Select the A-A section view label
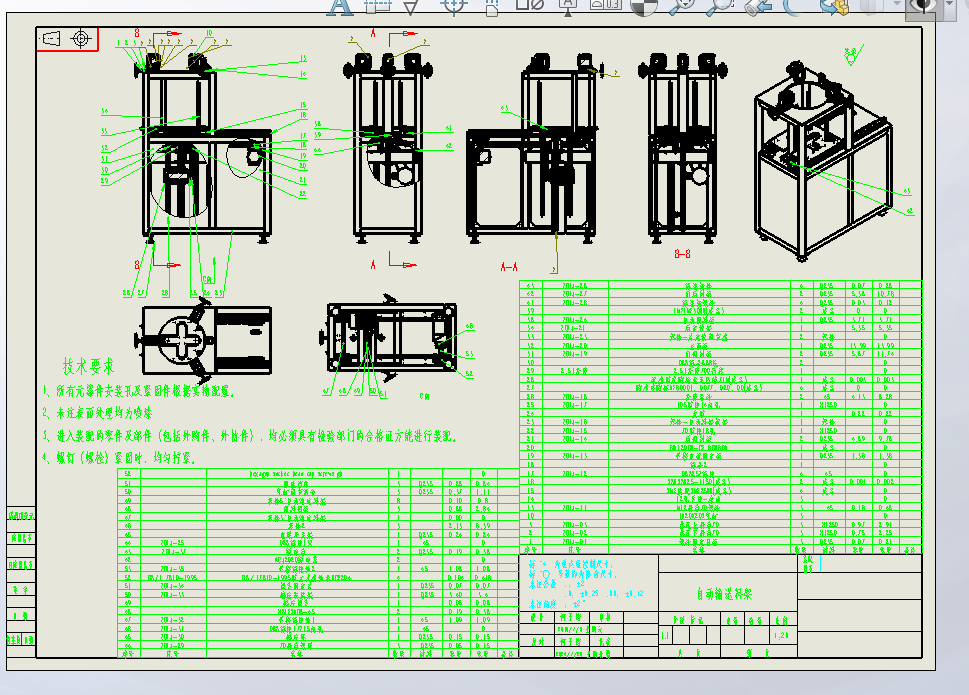The height and width of the screenshot is (695, 969). click(509, 267)
